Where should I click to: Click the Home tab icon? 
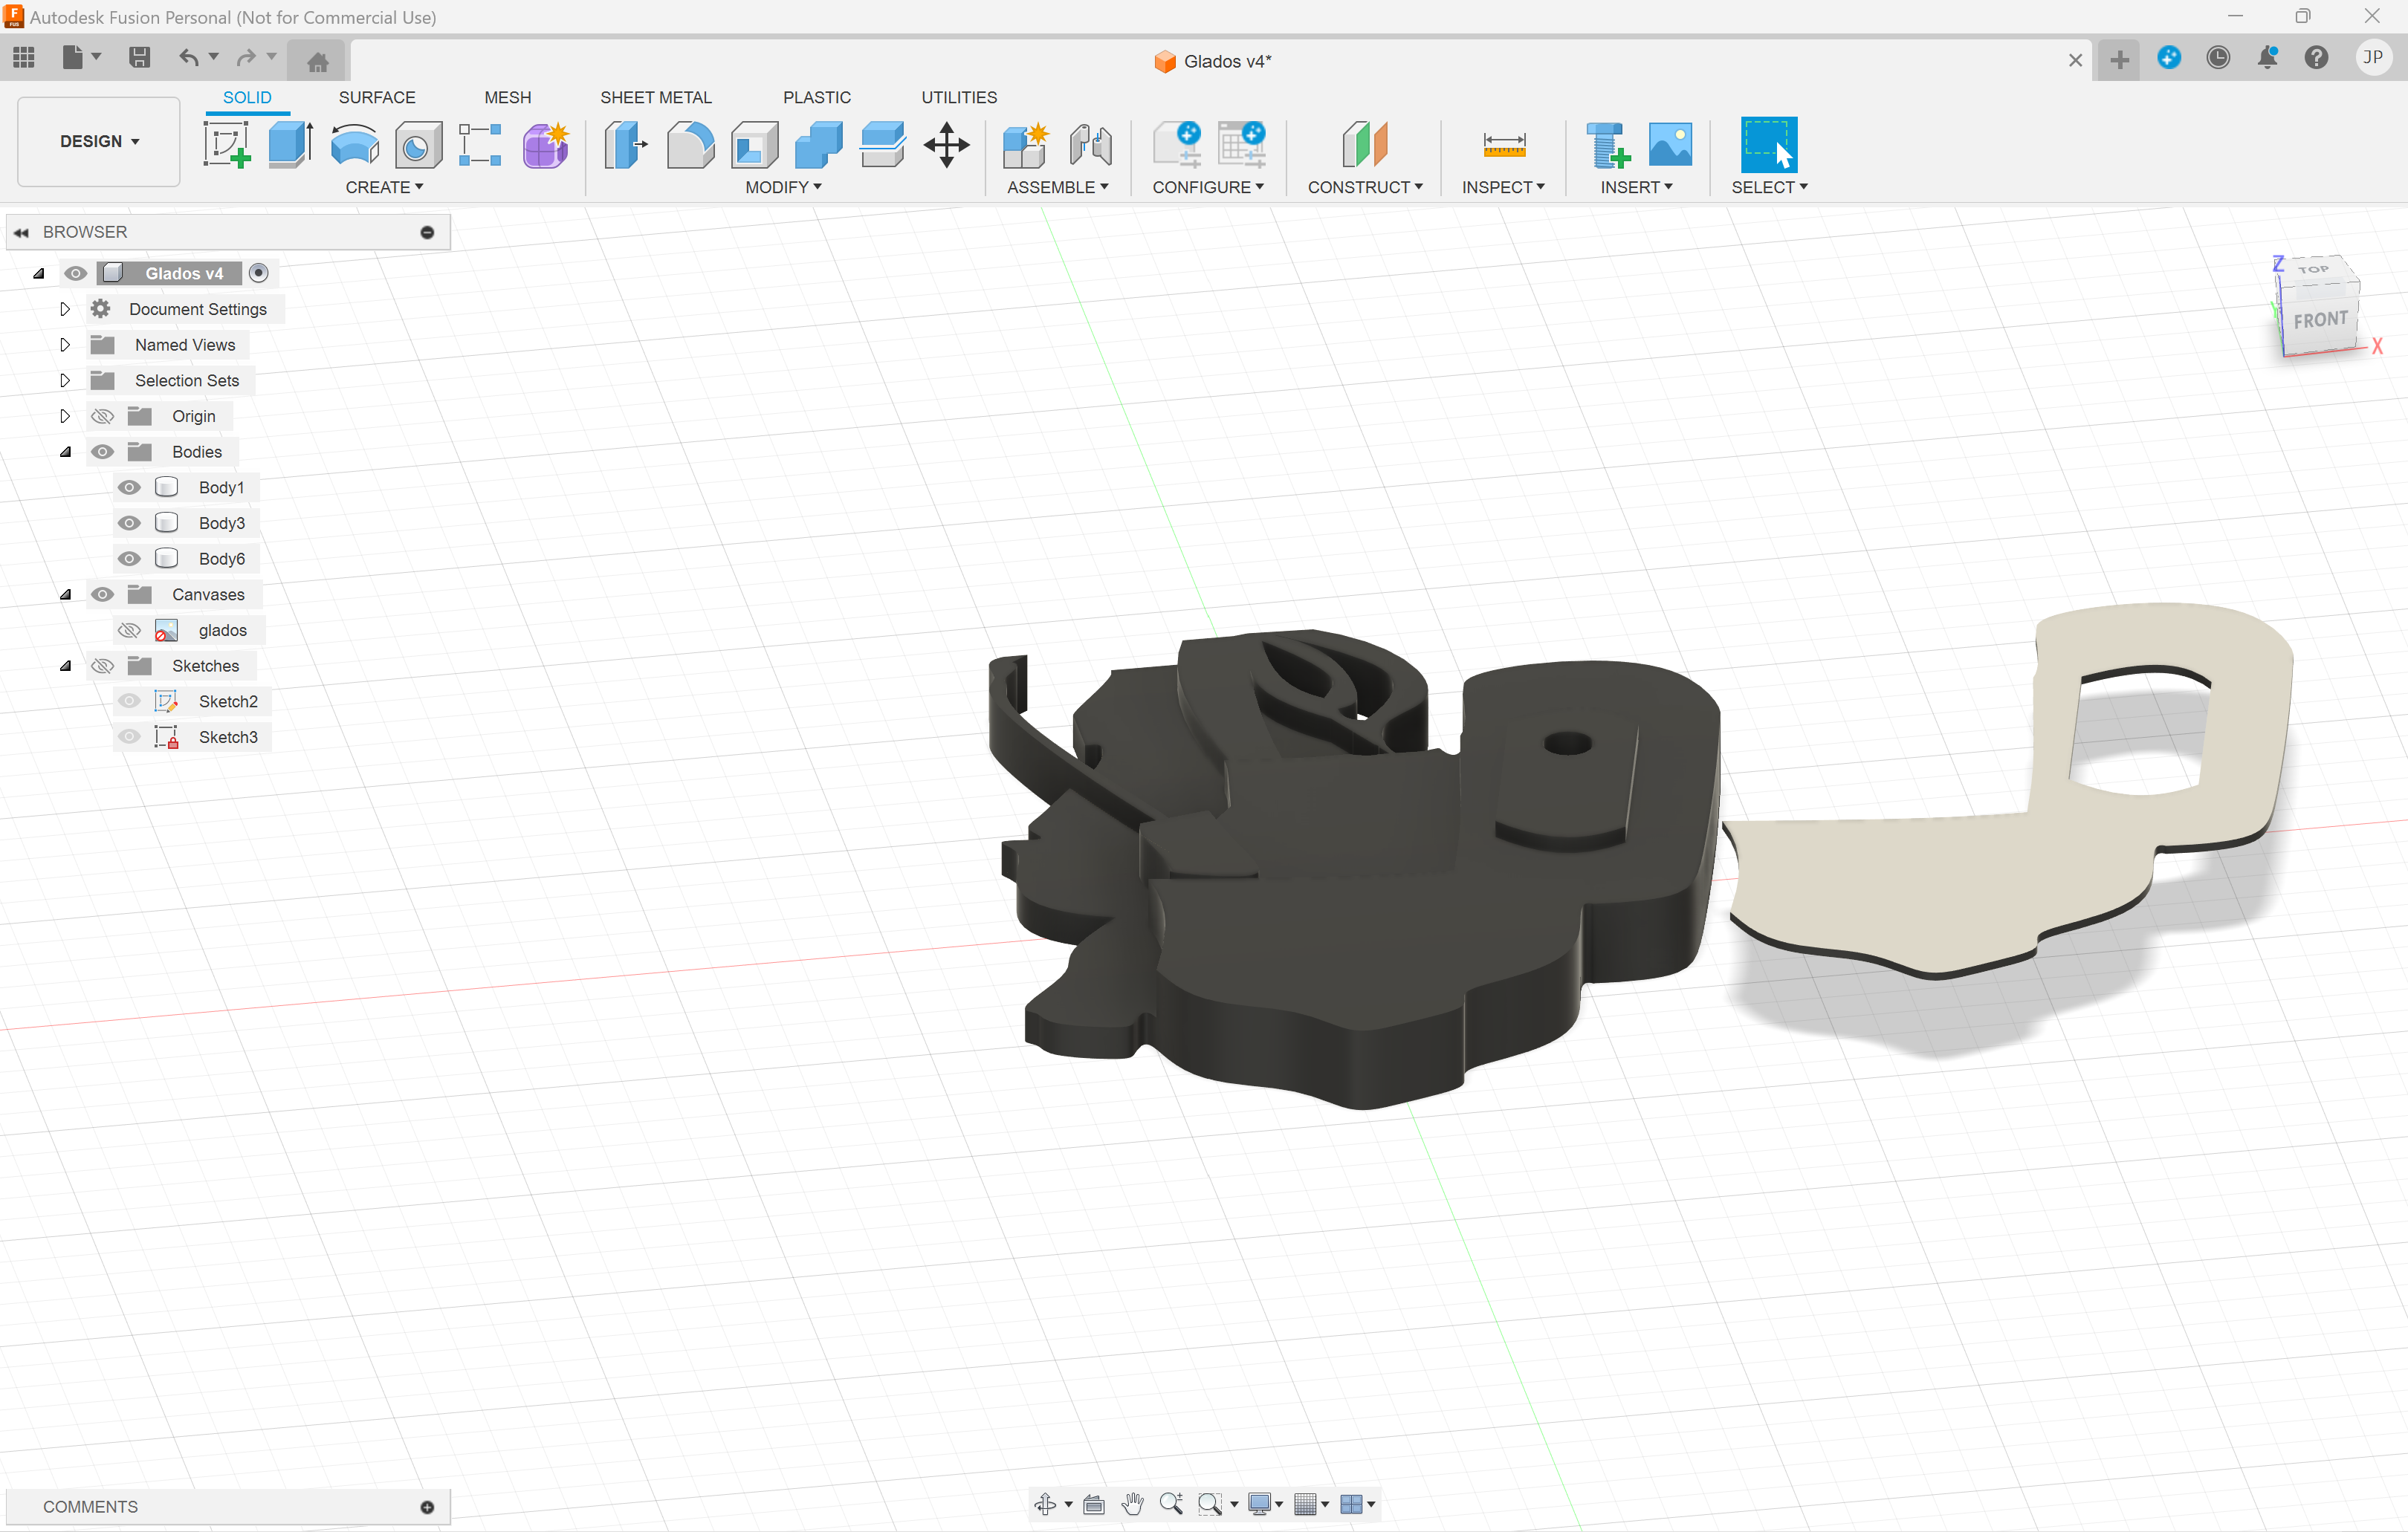[x=317, y=62]
